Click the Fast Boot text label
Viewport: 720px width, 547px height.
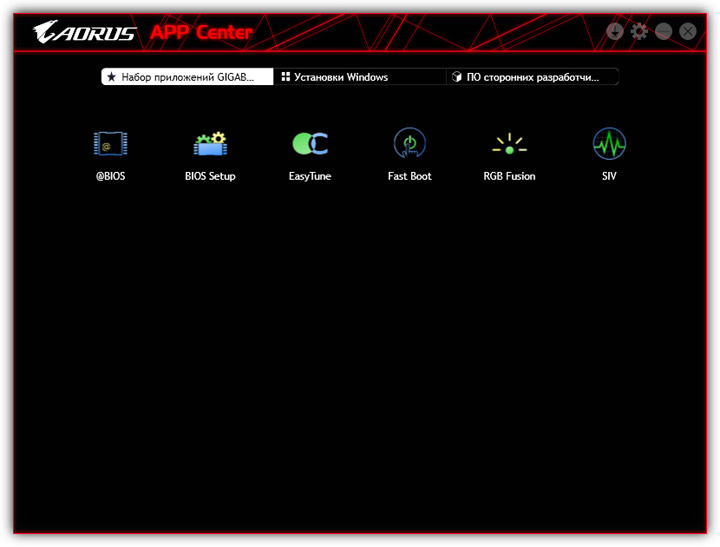(x=410, y=176)
